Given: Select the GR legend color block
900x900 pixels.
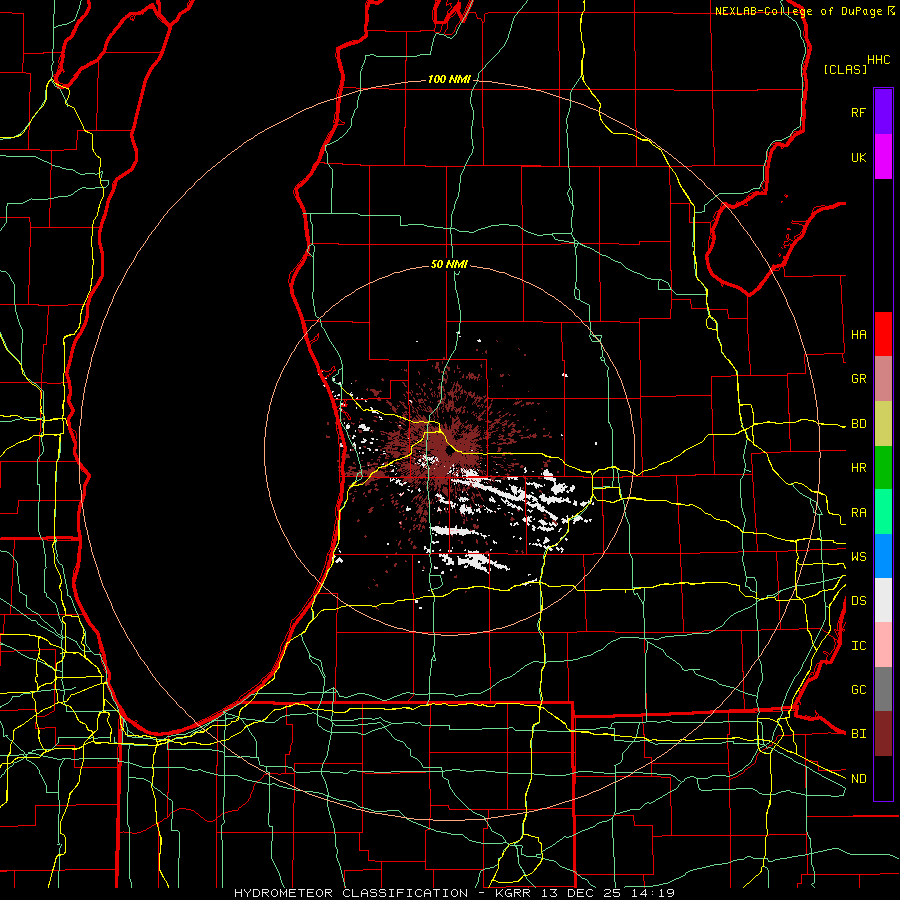Looking at the screenshot, I should pyautogui.click(x=883, y=379).
